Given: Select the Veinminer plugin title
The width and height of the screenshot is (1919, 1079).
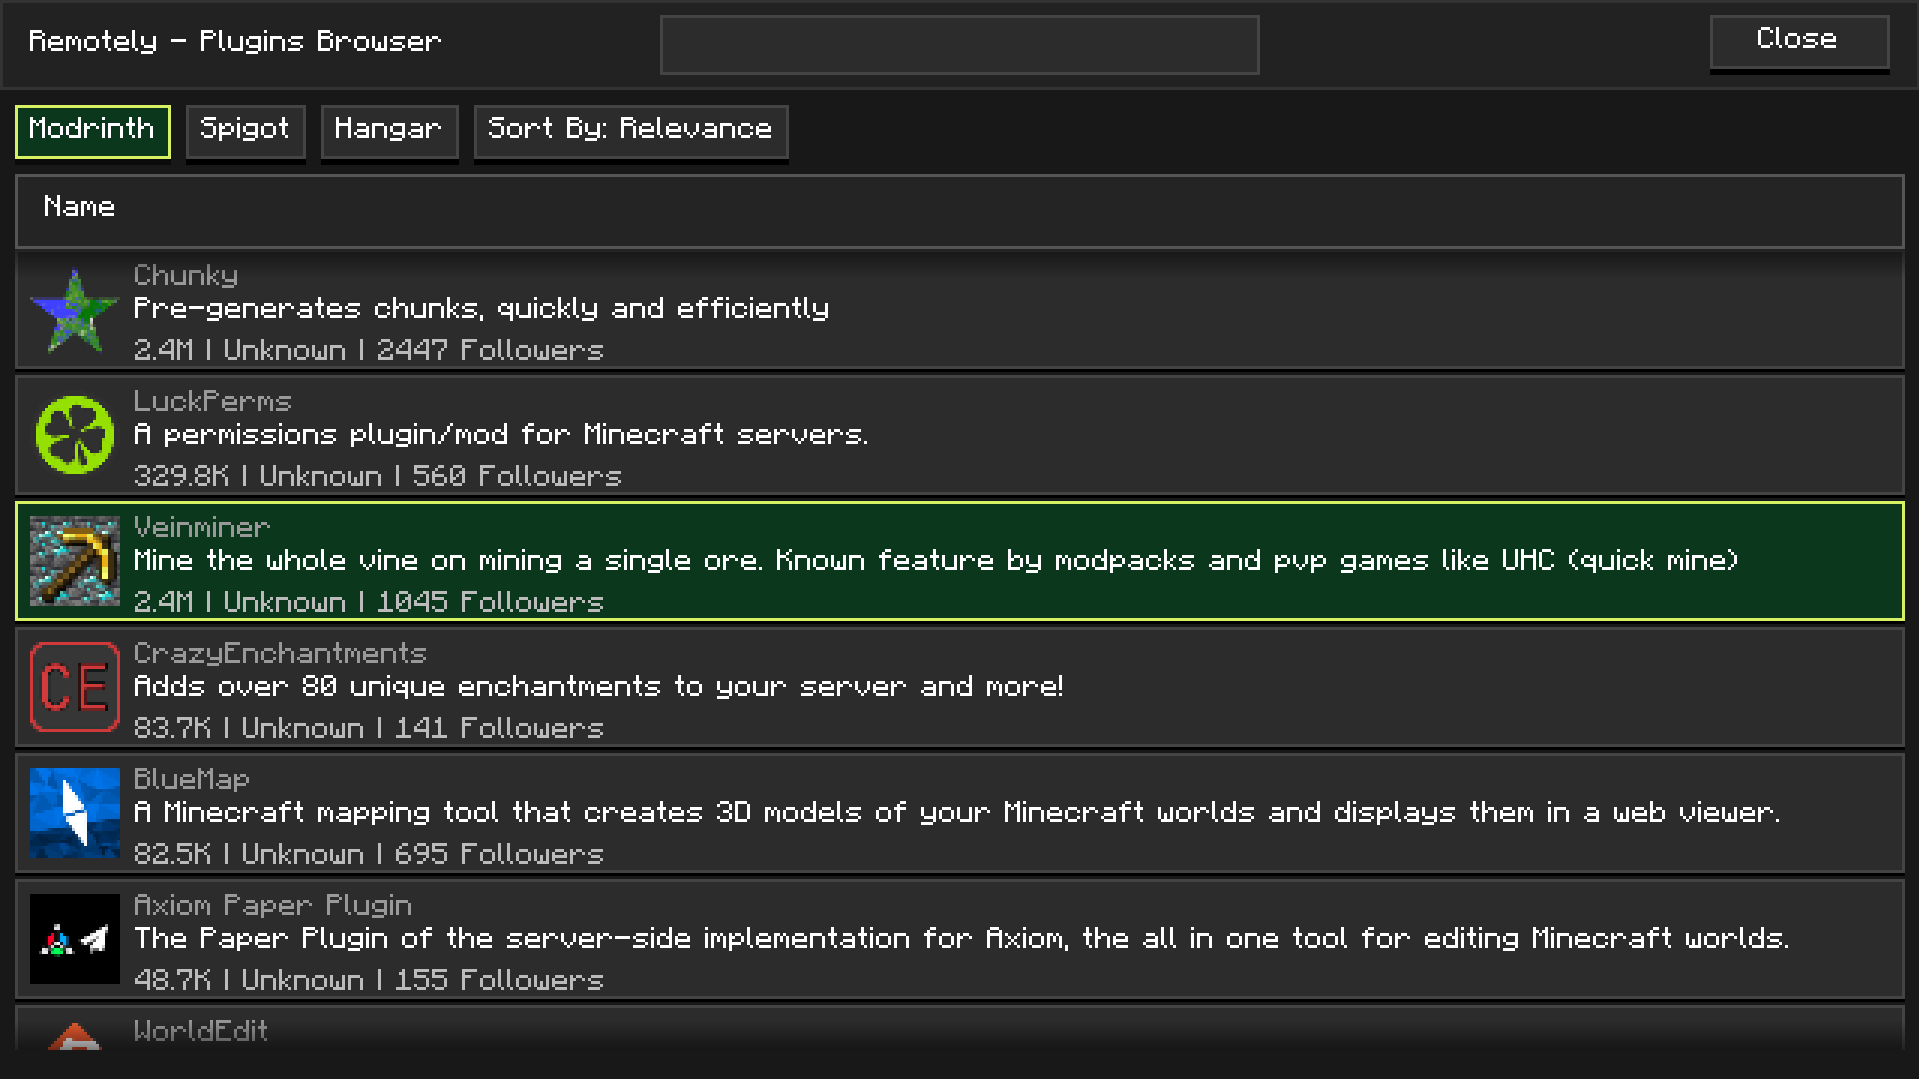Looking at the screenshot, I should point(202,527).
